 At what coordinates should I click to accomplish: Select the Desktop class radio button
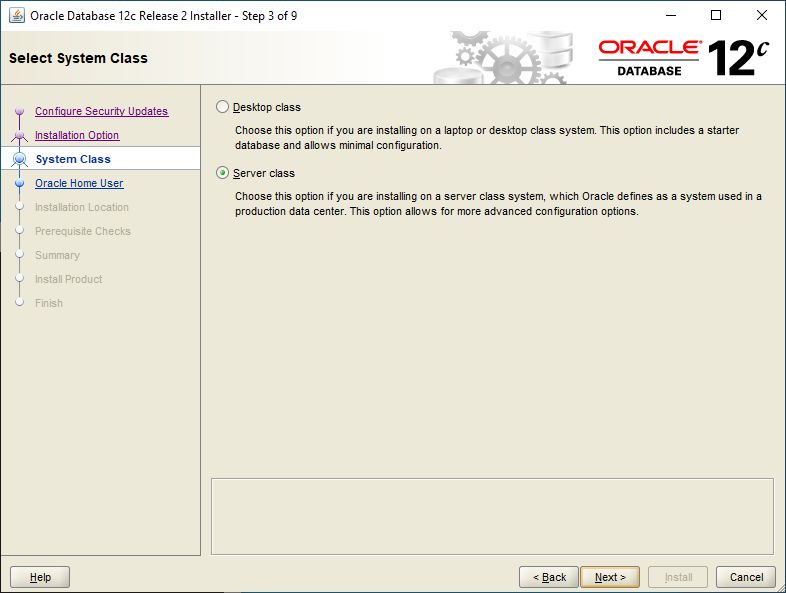222,107
